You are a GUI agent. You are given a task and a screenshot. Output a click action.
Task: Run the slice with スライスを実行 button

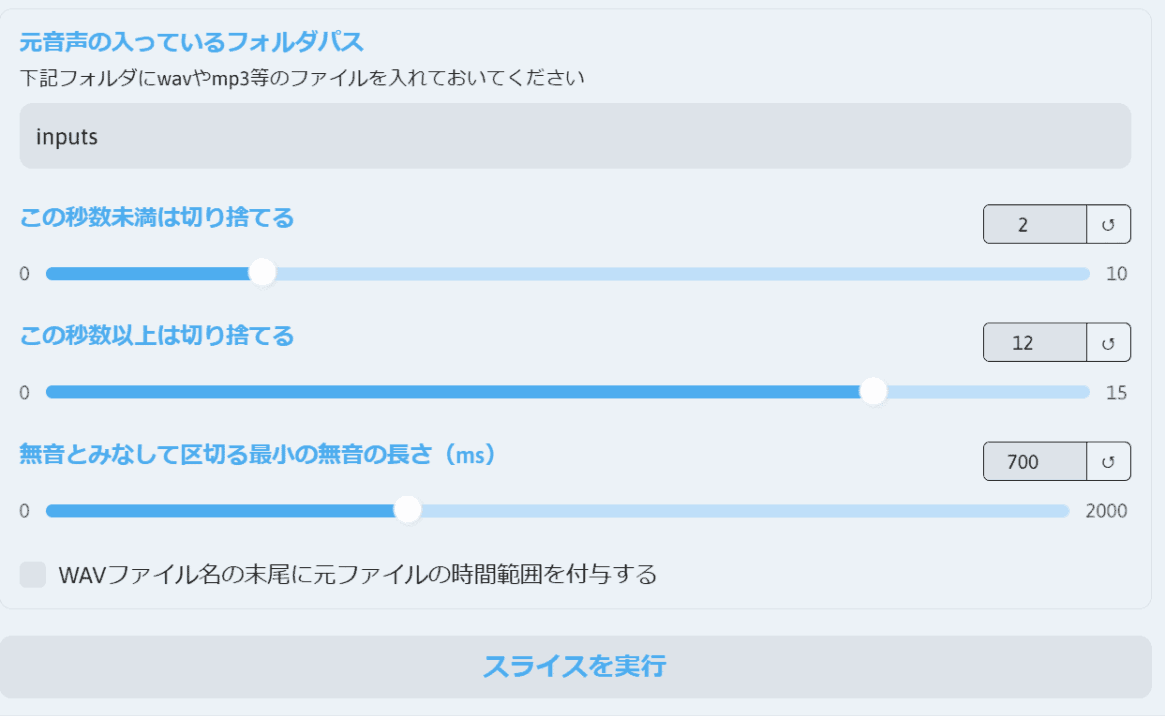(576, 667)
